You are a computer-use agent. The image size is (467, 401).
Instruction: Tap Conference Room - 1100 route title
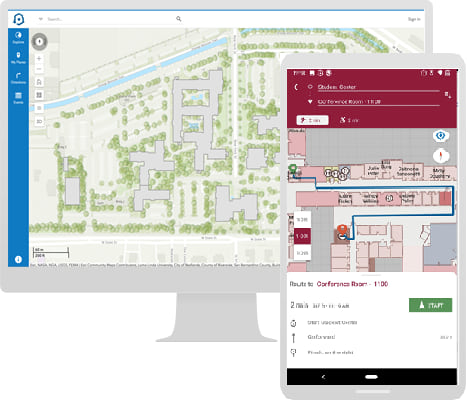click(x=352, y=284)
